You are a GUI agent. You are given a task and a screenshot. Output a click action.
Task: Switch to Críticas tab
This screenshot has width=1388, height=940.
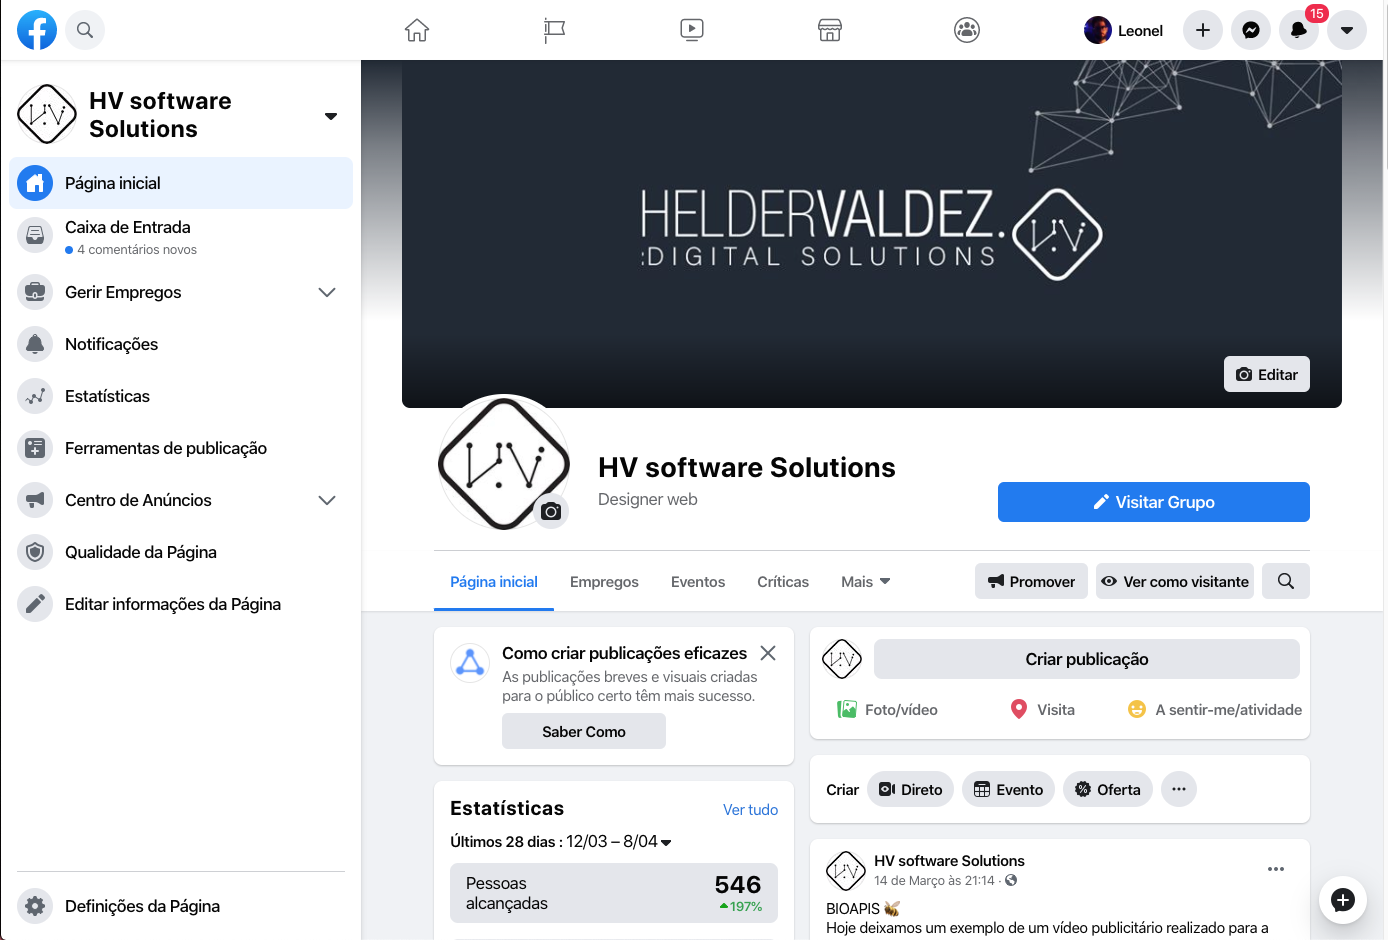783,581
